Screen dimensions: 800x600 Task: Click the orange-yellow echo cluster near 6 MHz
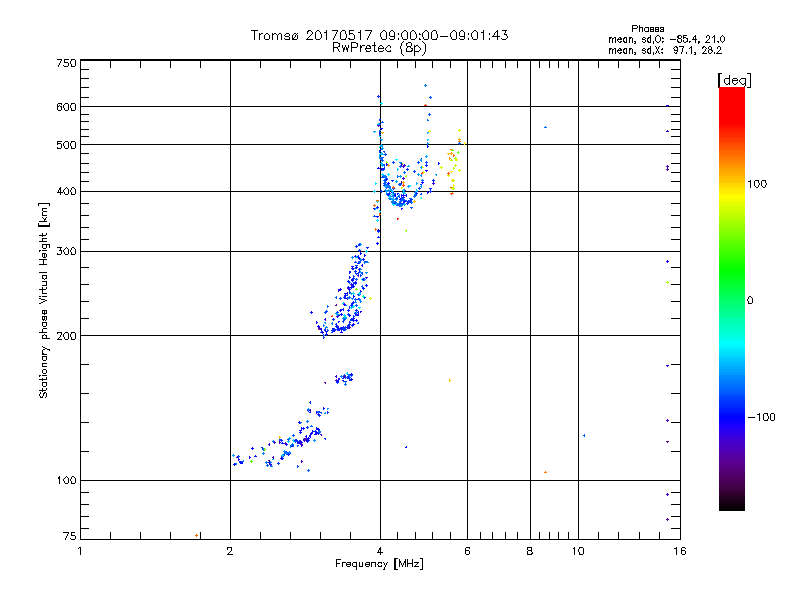tap(454, 163)
